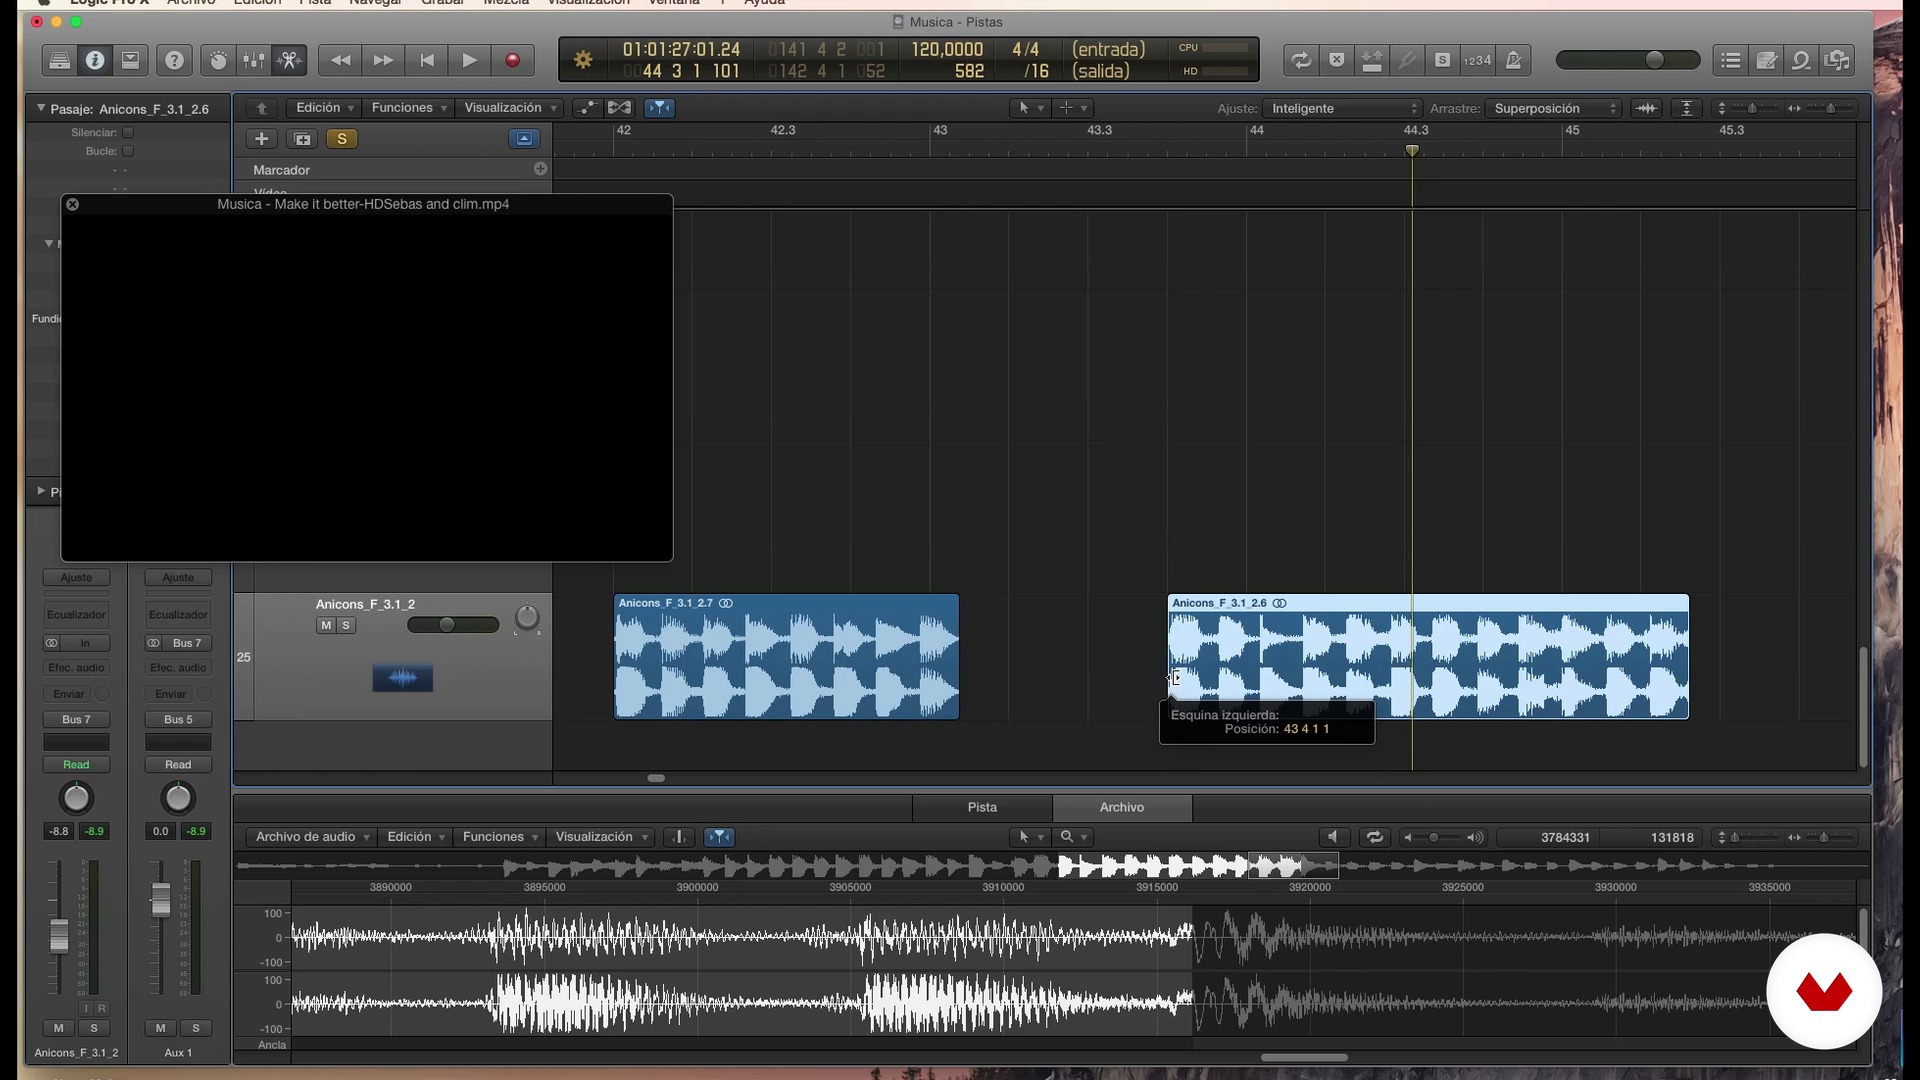Click Bus 7 output on left strip

click(x=76, y=719)
